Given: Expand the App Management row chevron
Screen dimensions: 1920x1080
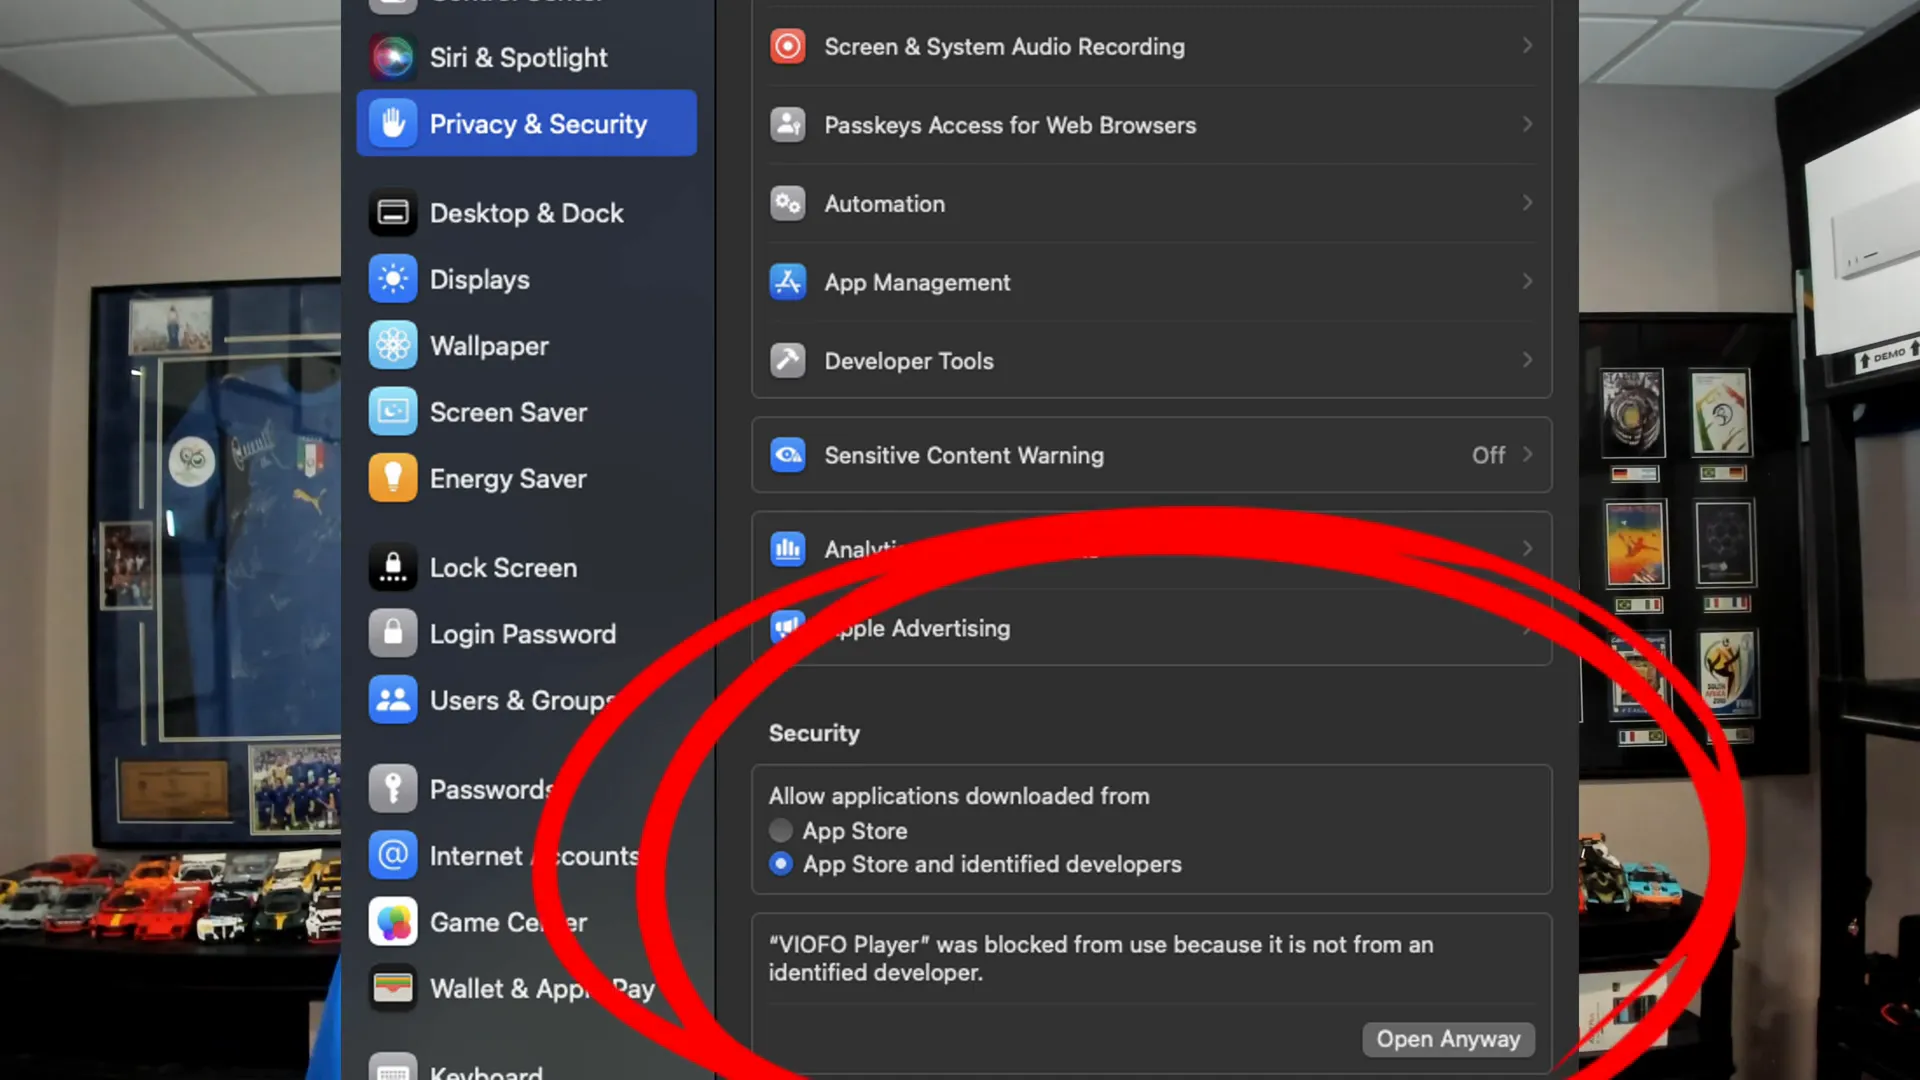Looking at the screenshot, I should 1527,281.
